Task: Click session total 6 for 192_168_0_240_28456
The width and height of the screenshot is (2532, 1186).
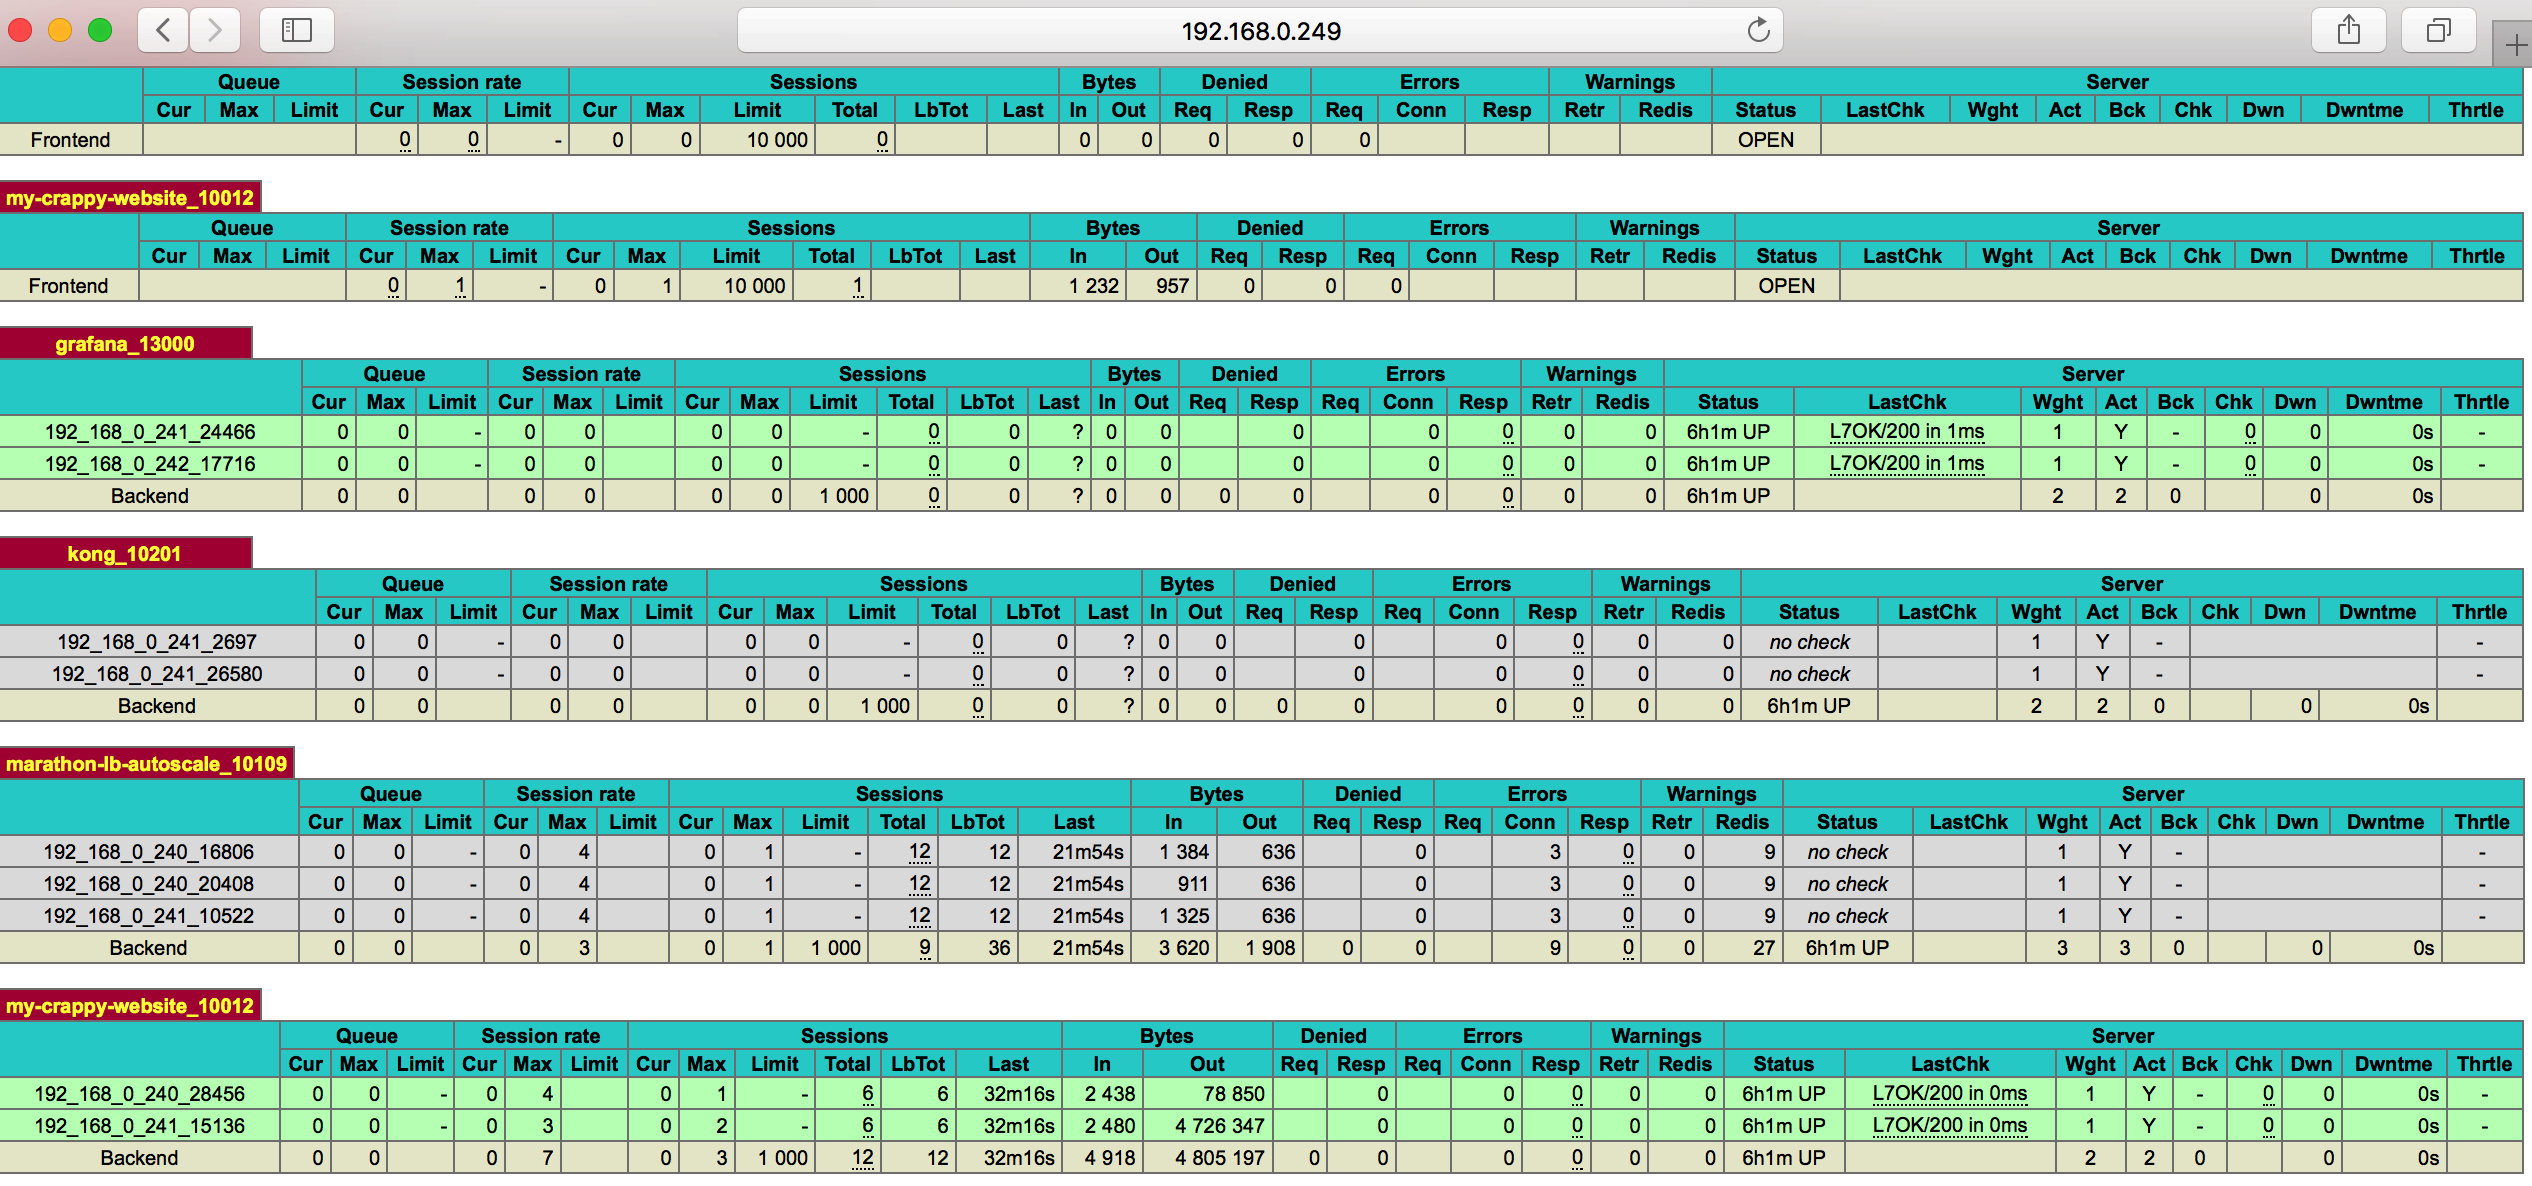Action: (867, 1094)
